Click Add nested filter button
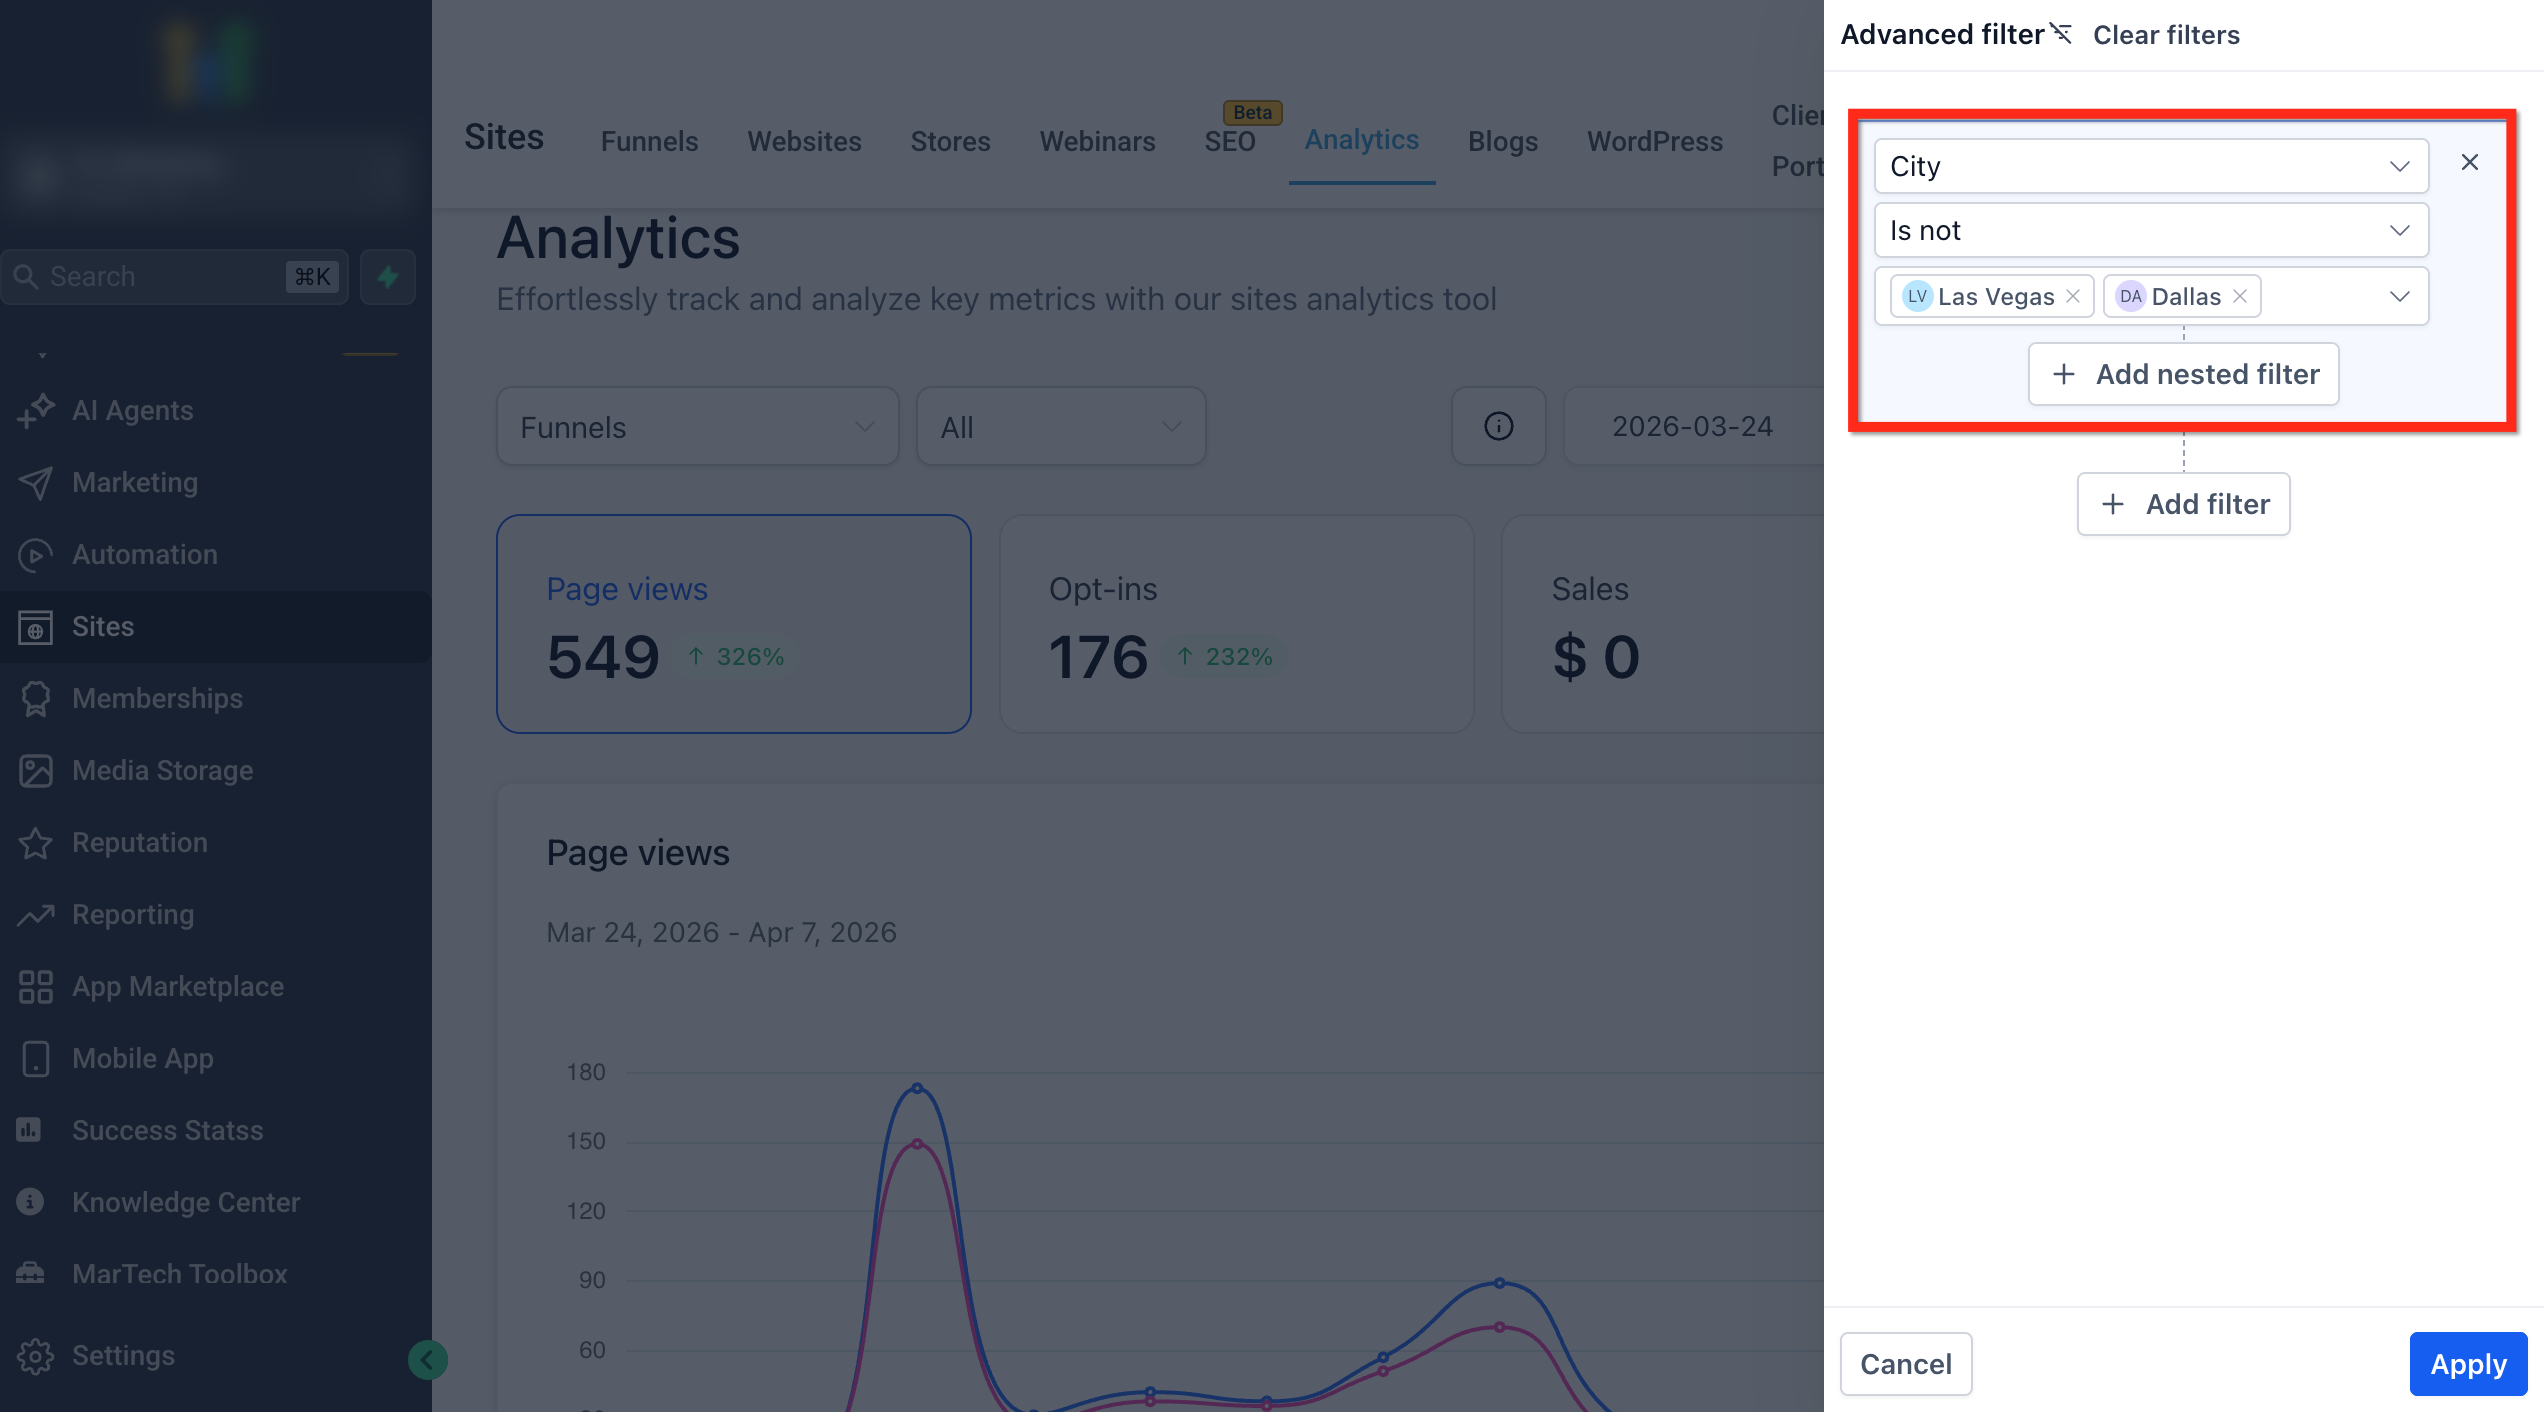2544x1412 pixels. coord(2183,374)
